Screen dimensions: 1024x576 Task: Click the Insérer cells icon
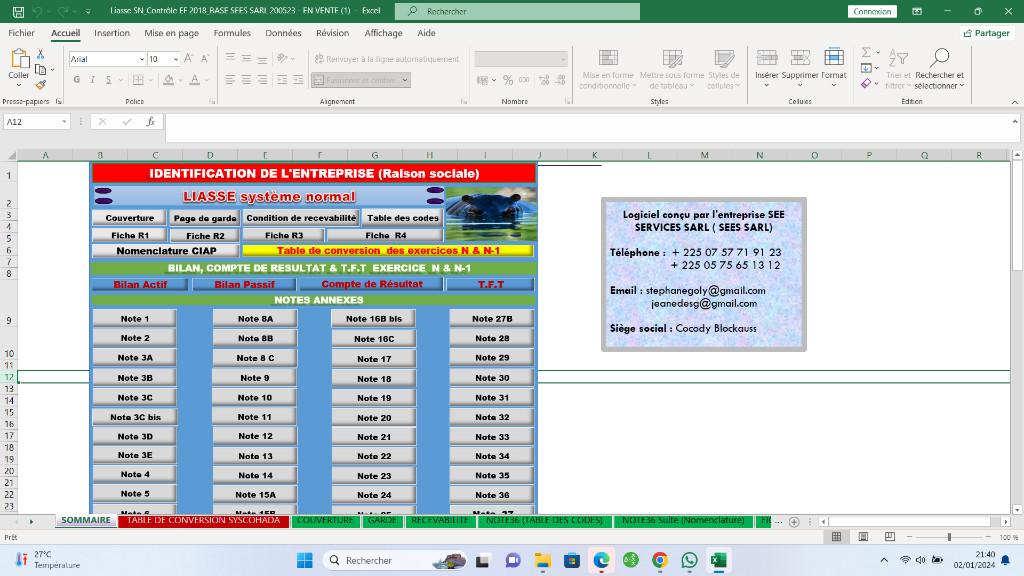point(767,68)
